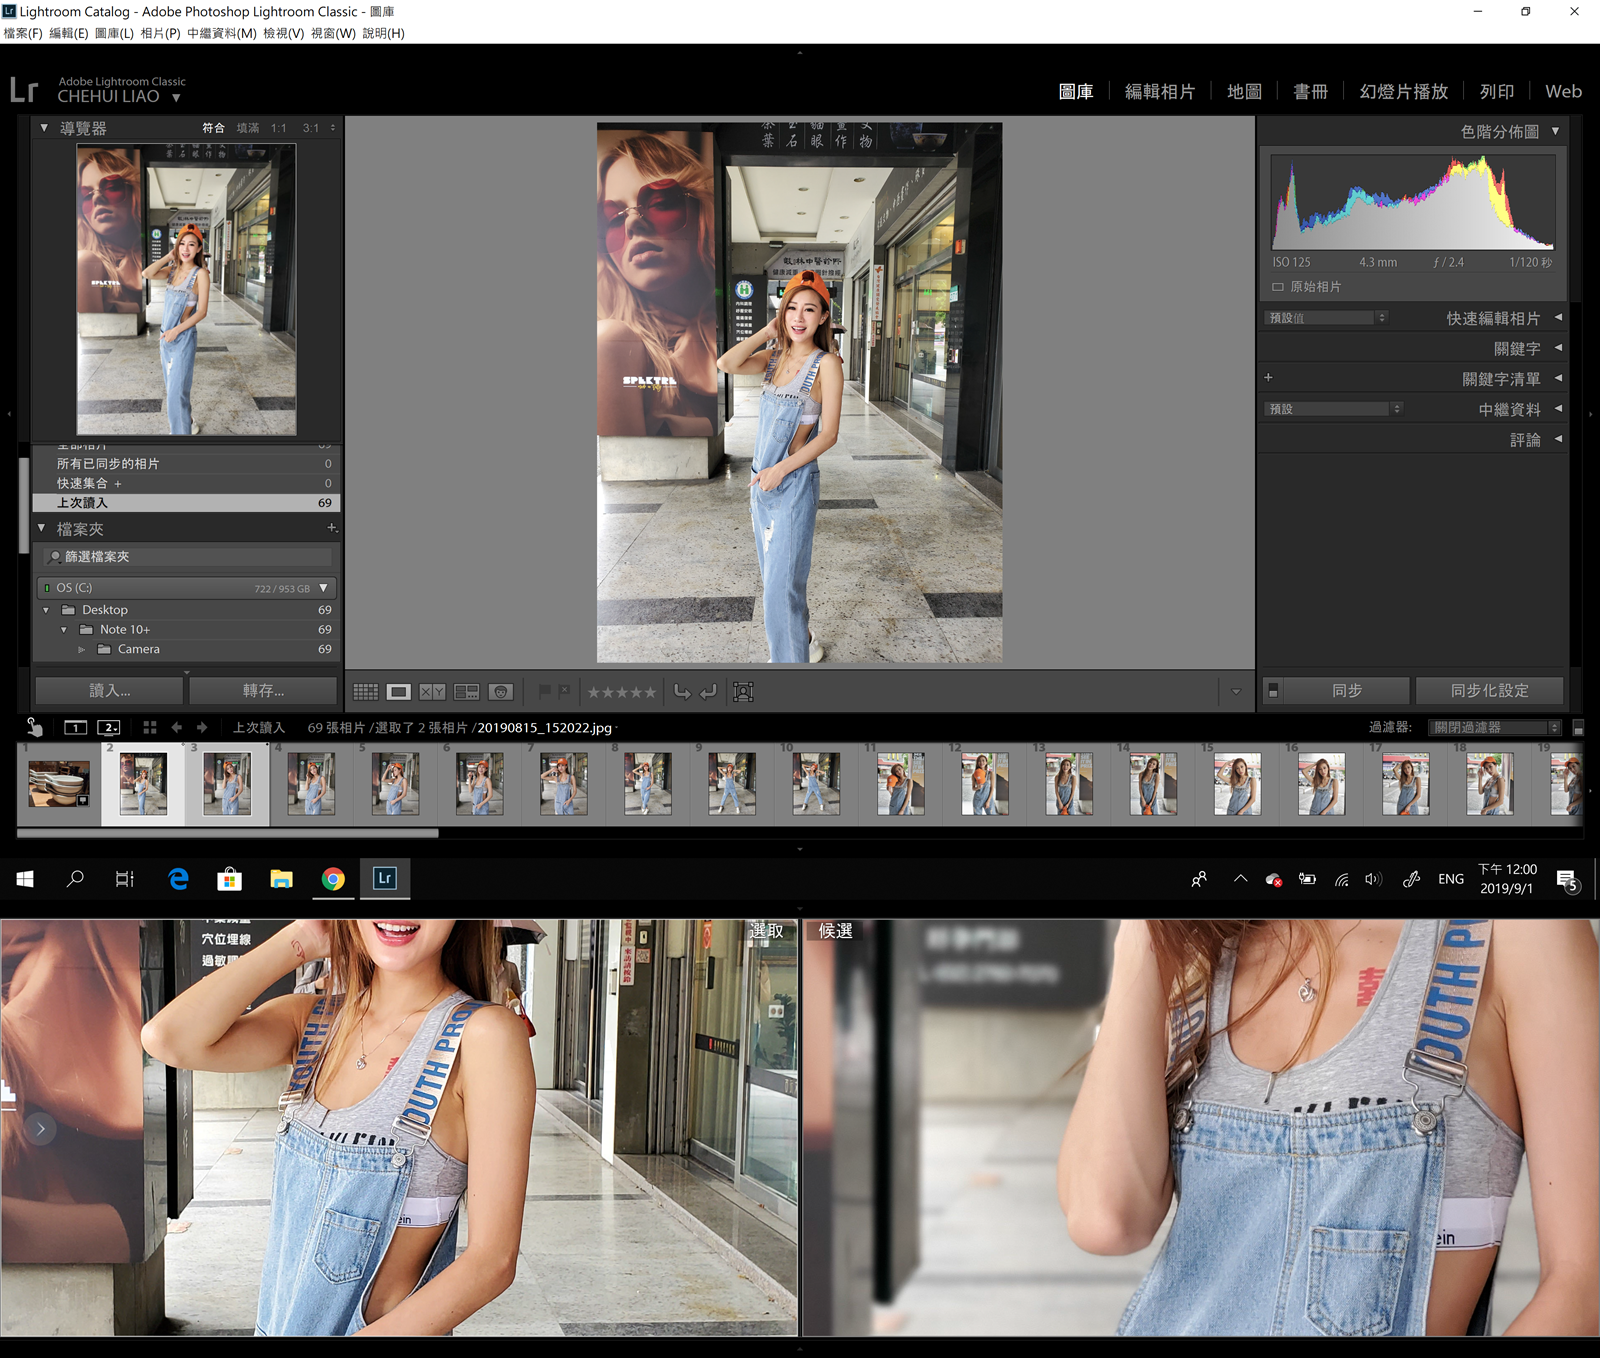Switch to Grid view in toolbar
Screen dimensions: 1600x1358
pyautogui.click(x=365, y=692)
